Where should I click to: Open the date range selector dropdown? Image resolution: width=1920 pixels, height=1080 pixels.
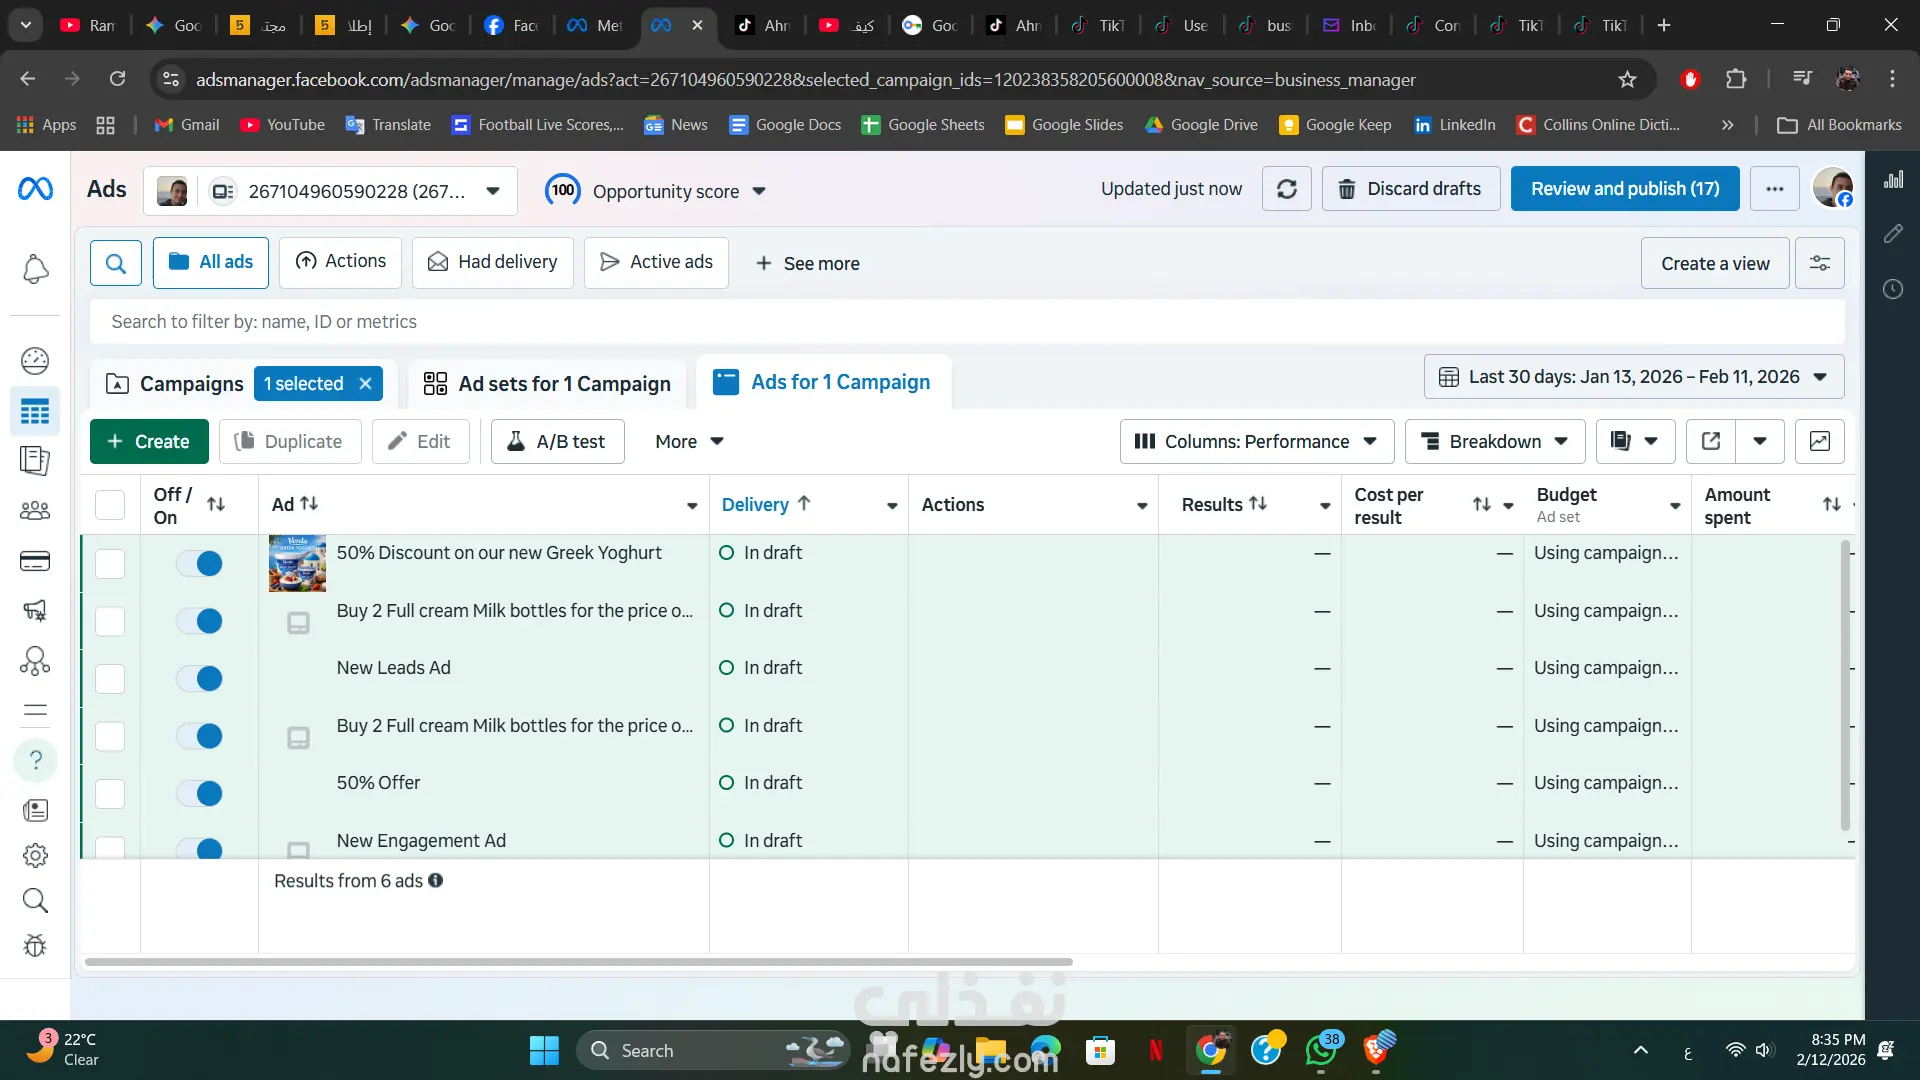1633,377
